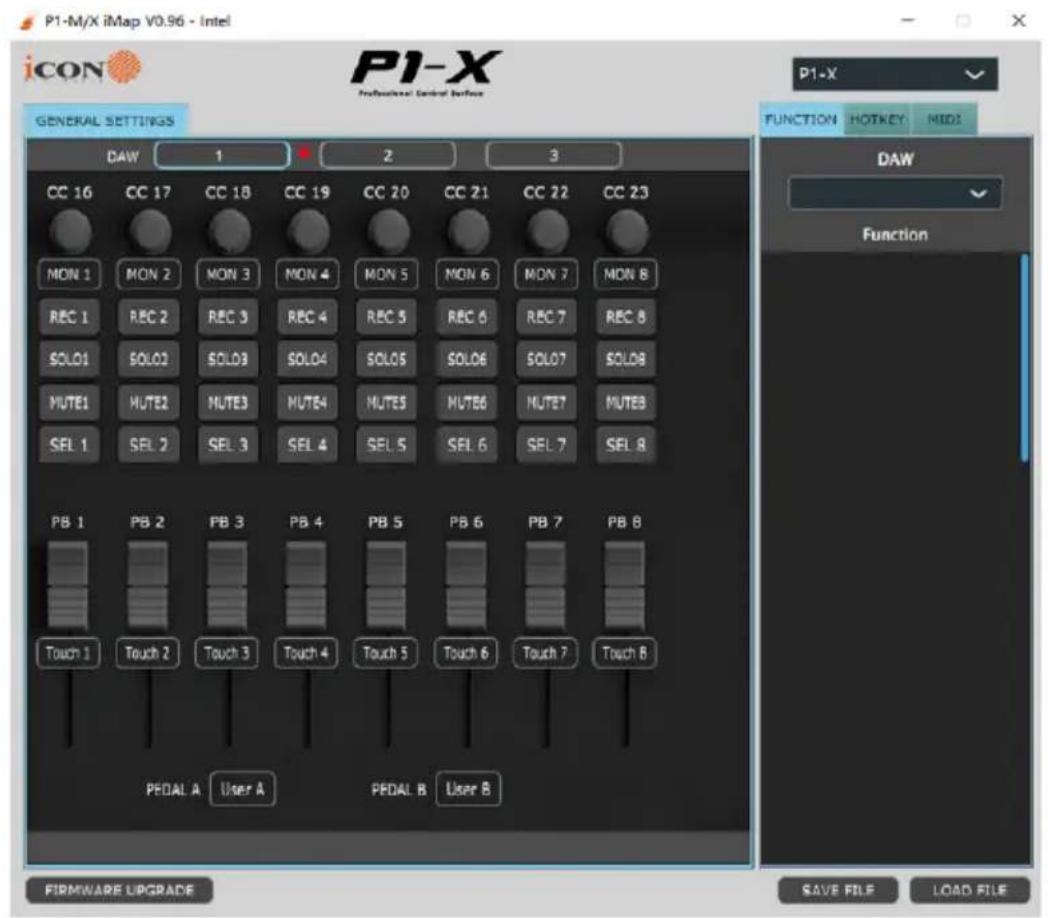Choose the REC 1 button
This screenshot has width=1048, height=918.
point(69,316)
